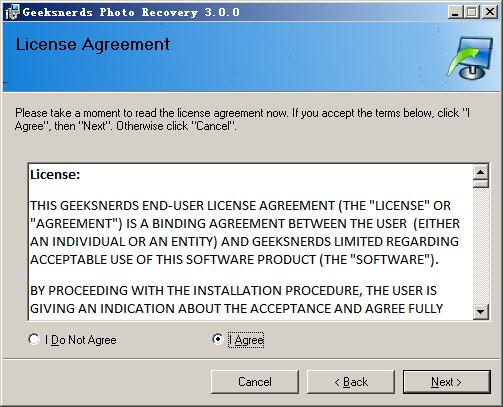Click the I Agree label text
Viewport: 503px width, 407px height.
coord(246,340)
